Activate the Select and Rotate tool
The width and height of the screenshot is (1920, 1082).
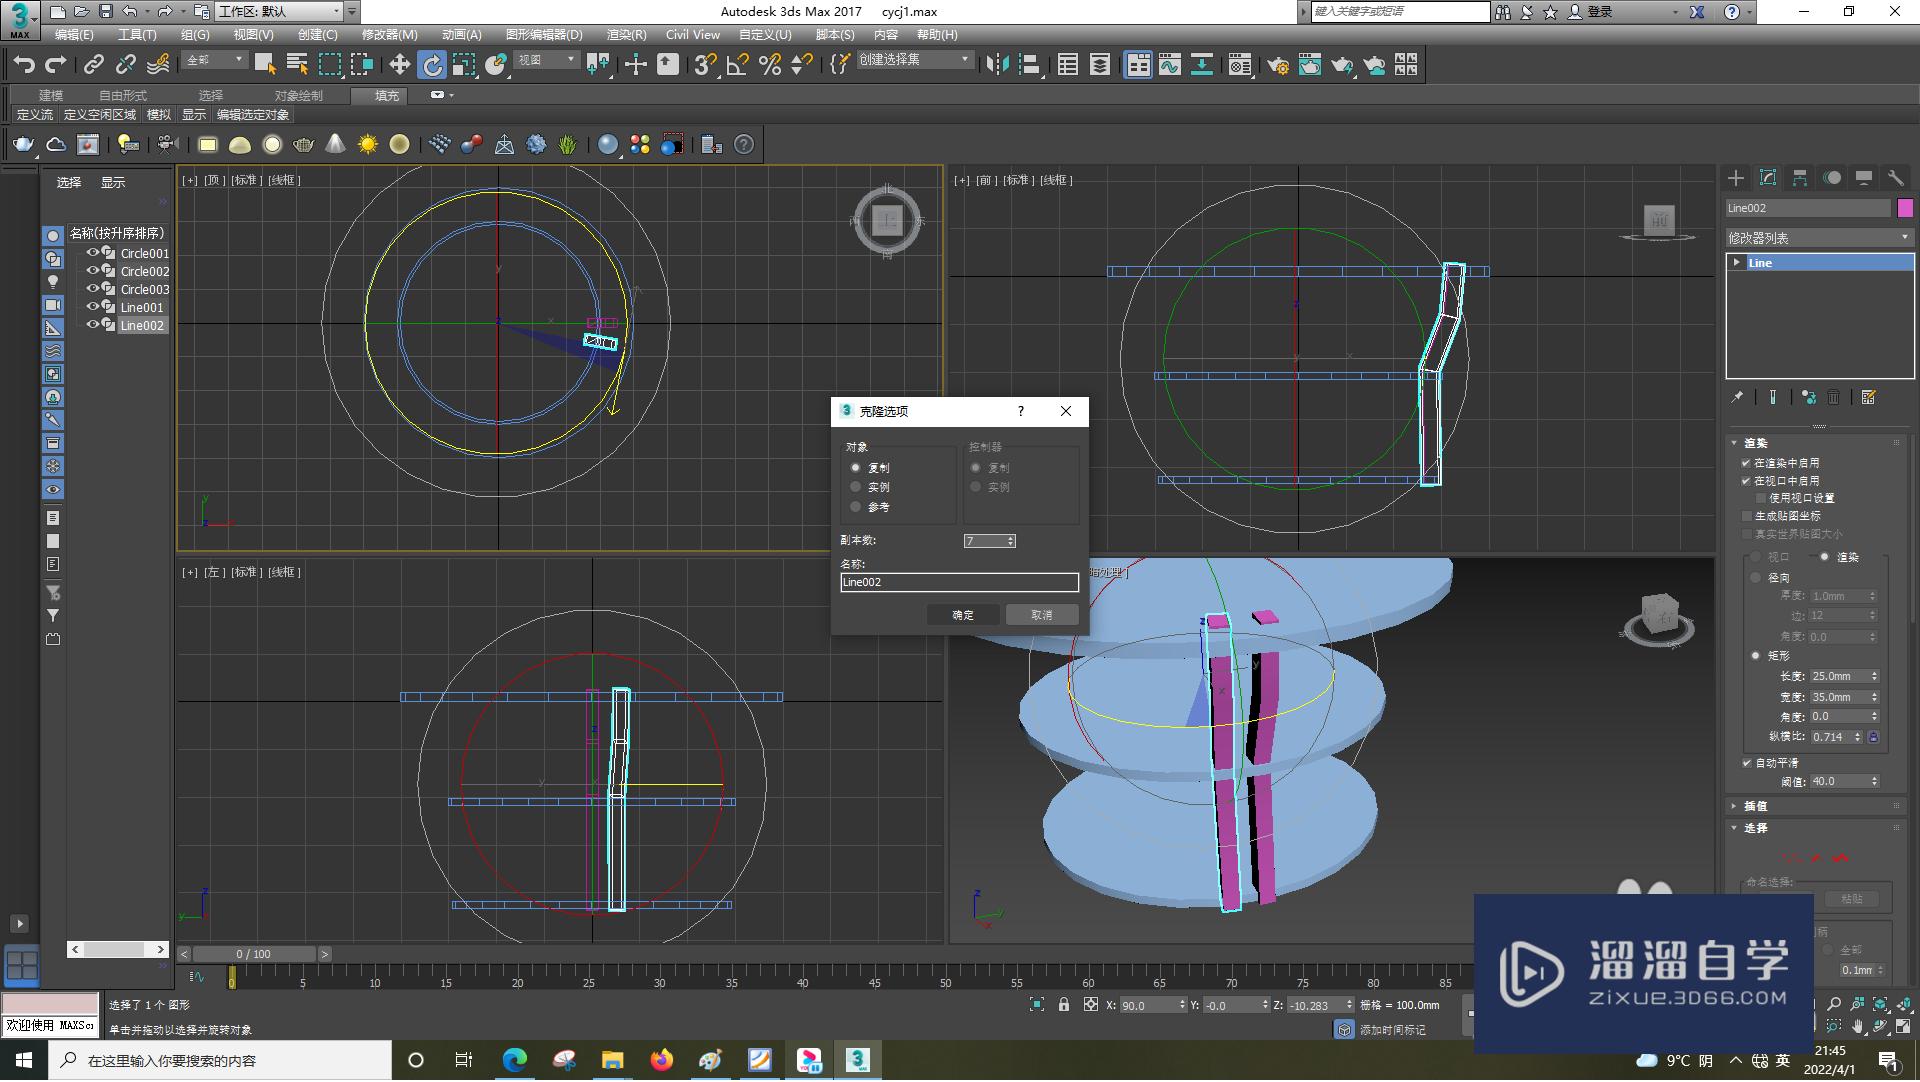431,65
